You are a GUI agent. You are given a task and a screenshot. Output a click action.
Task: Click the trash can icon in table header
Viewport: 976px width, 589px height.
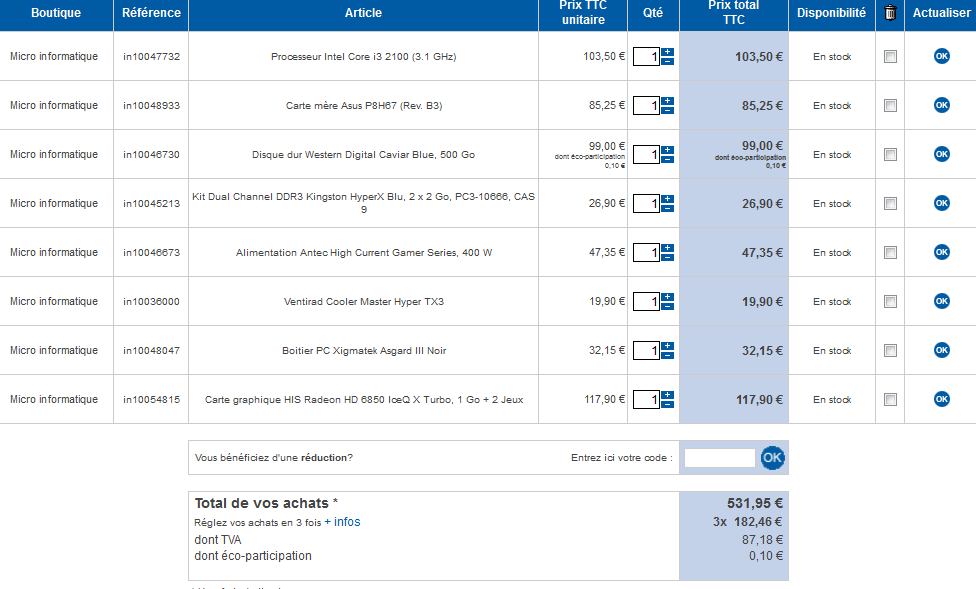pos(890,14)
